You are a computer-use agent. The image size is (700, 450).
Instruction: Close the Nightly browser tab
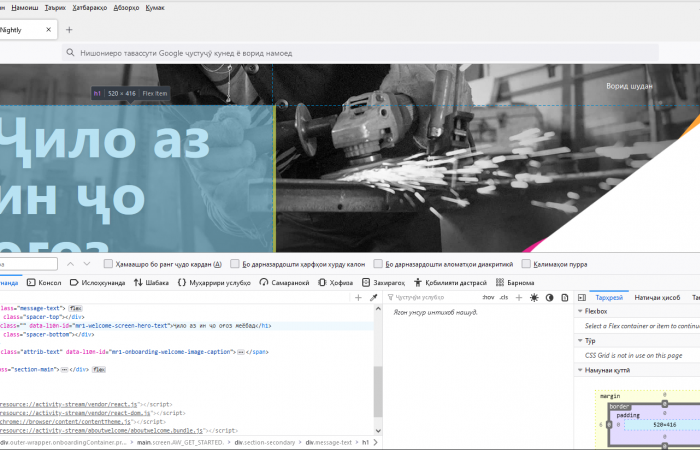click(x=48, y=30)
